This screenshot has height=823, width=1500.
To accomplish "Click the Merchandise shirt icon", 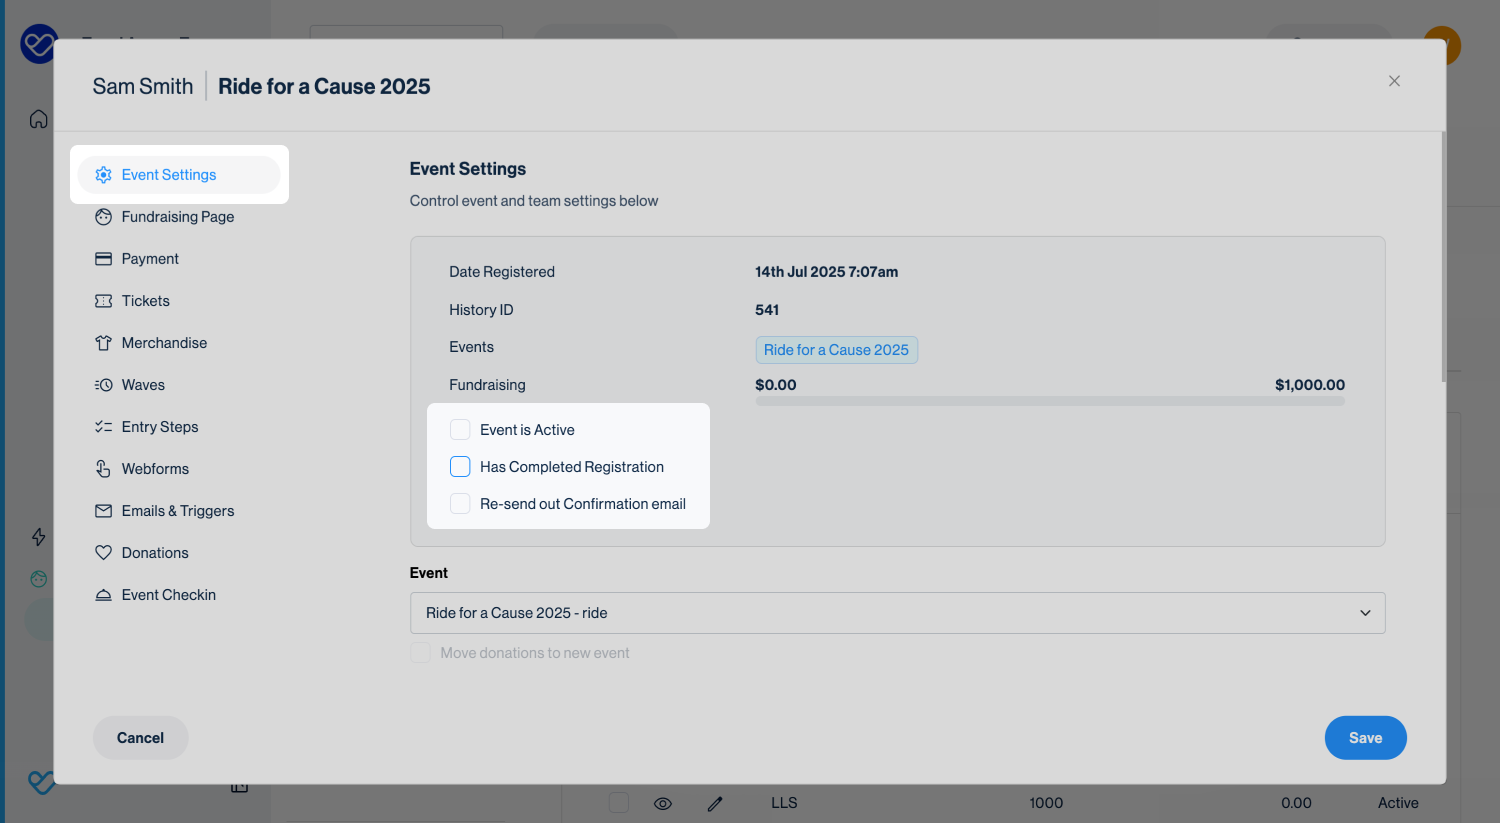I will [x=103, y=343].
